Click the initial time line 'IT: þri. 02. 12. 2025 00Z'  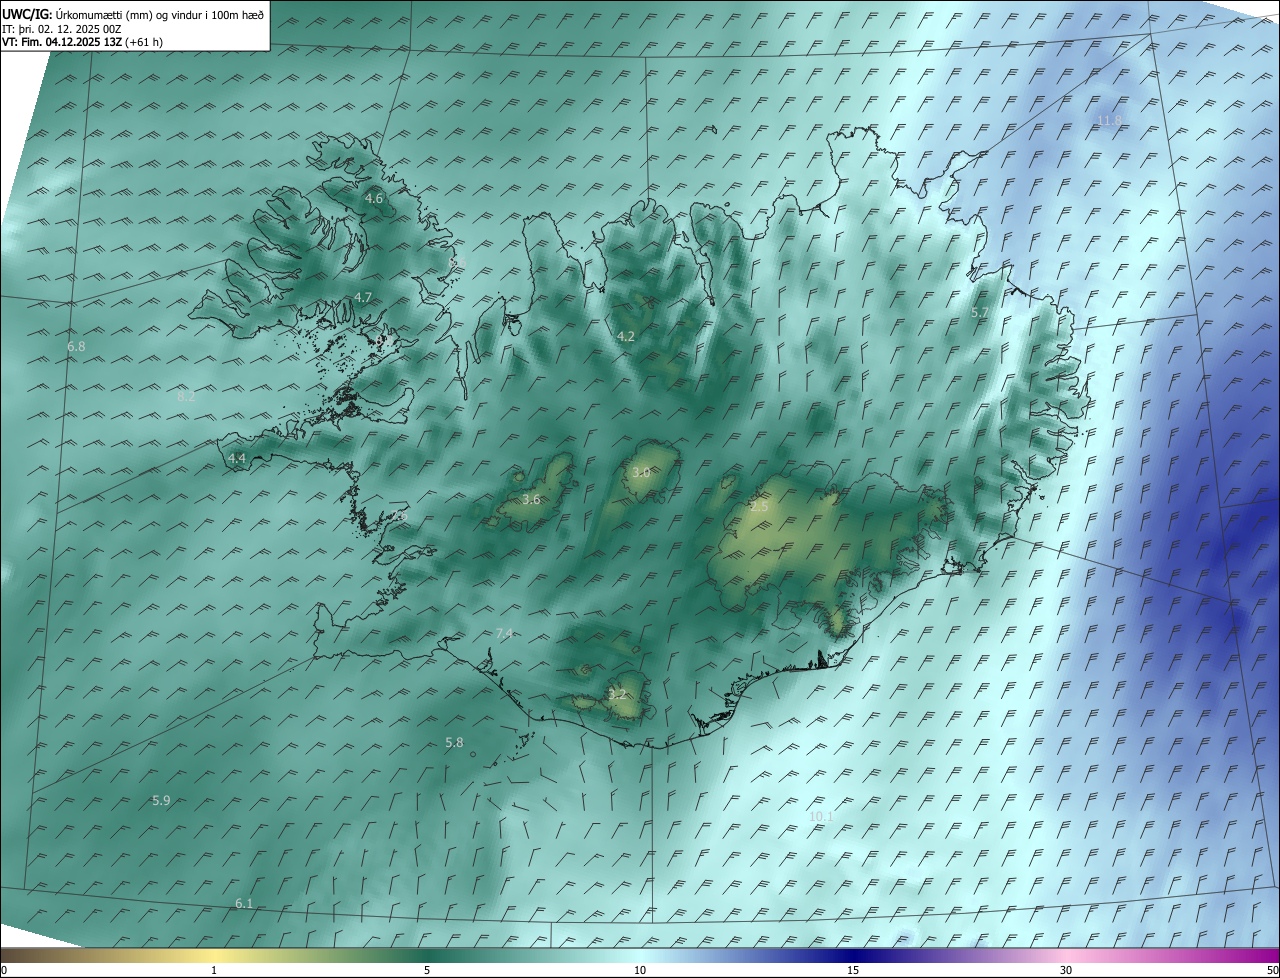pyautogui.click(x=62, y=29)
